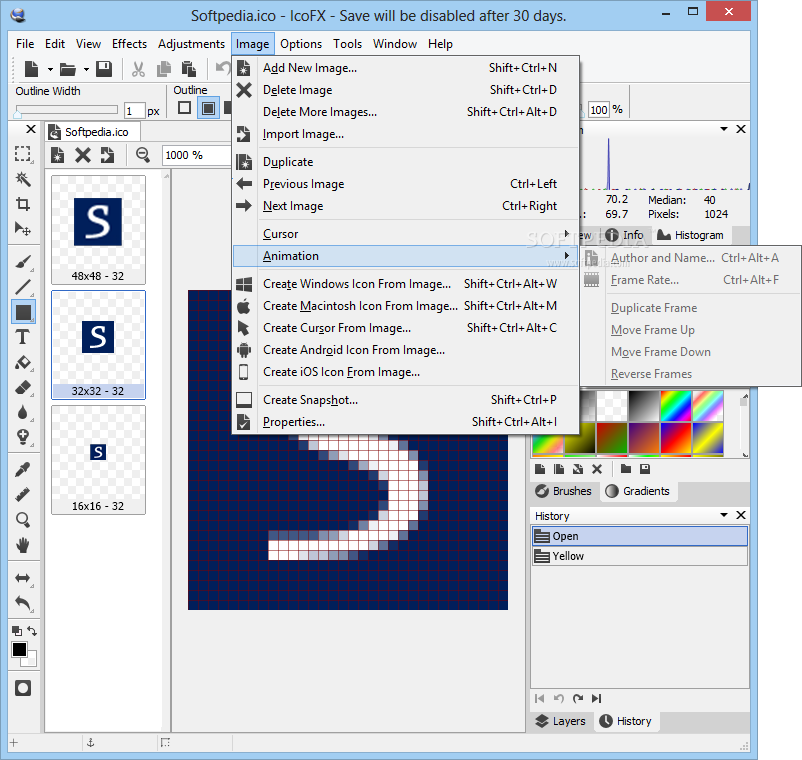Image resolution: width=802 pixels, height=760 pixels.
Task: Choose Import Image menu entry
Action: click(406, 133)
